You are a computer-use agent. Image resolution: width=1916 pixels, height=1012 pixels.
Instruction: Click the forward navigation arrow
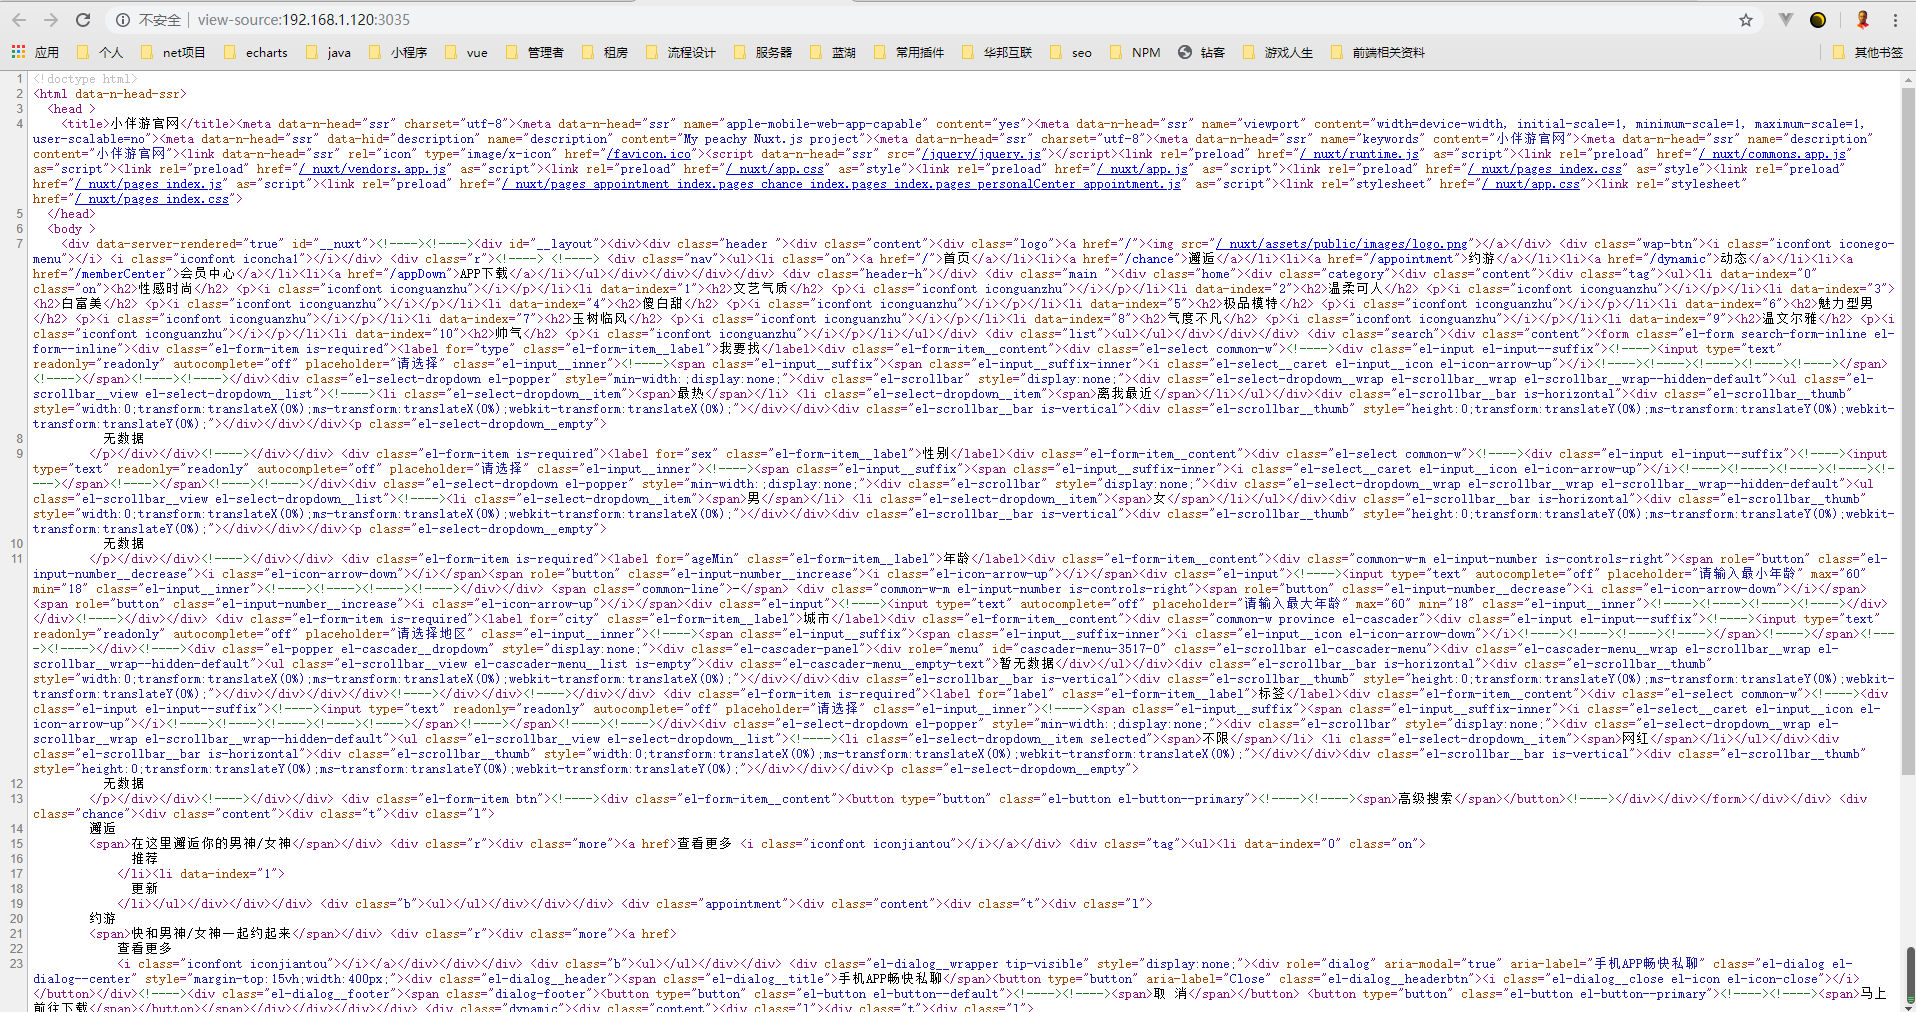tap(50, 19)
